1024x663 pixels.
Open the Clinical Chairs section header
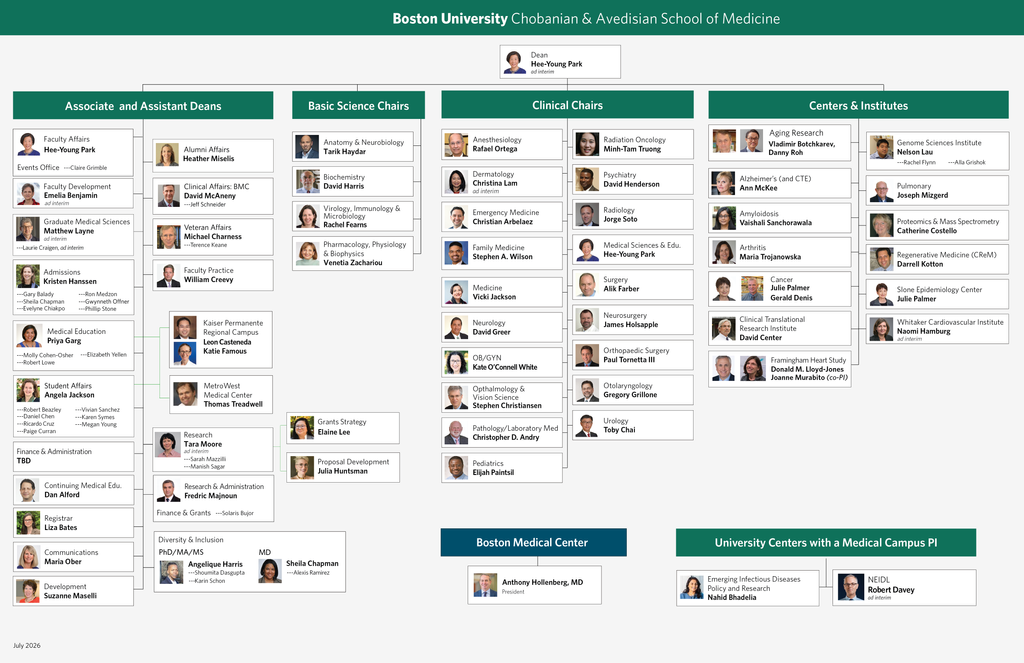point(568,105)
